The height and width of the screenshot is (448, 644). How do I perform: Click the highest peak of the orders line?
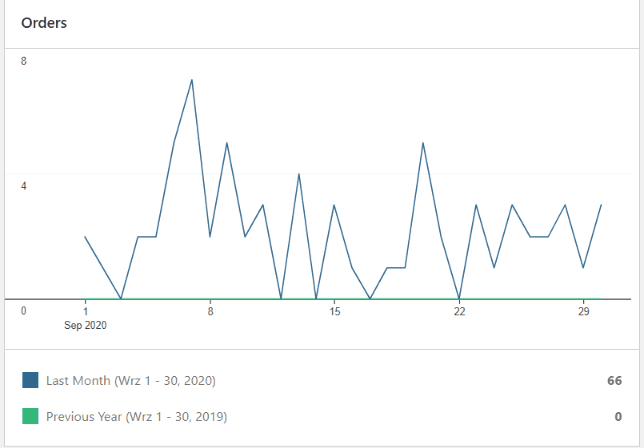(191, 79)
